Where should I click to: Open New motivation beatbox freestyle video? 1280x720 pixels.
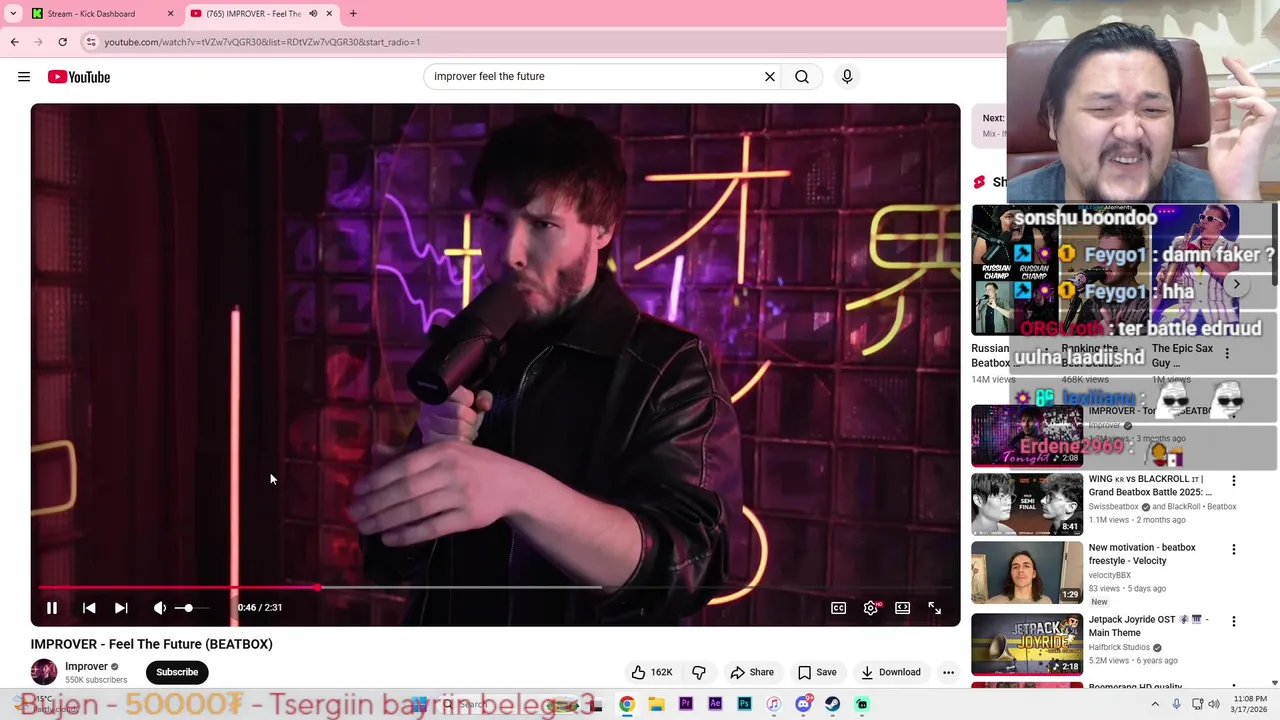pos(1027,573)
